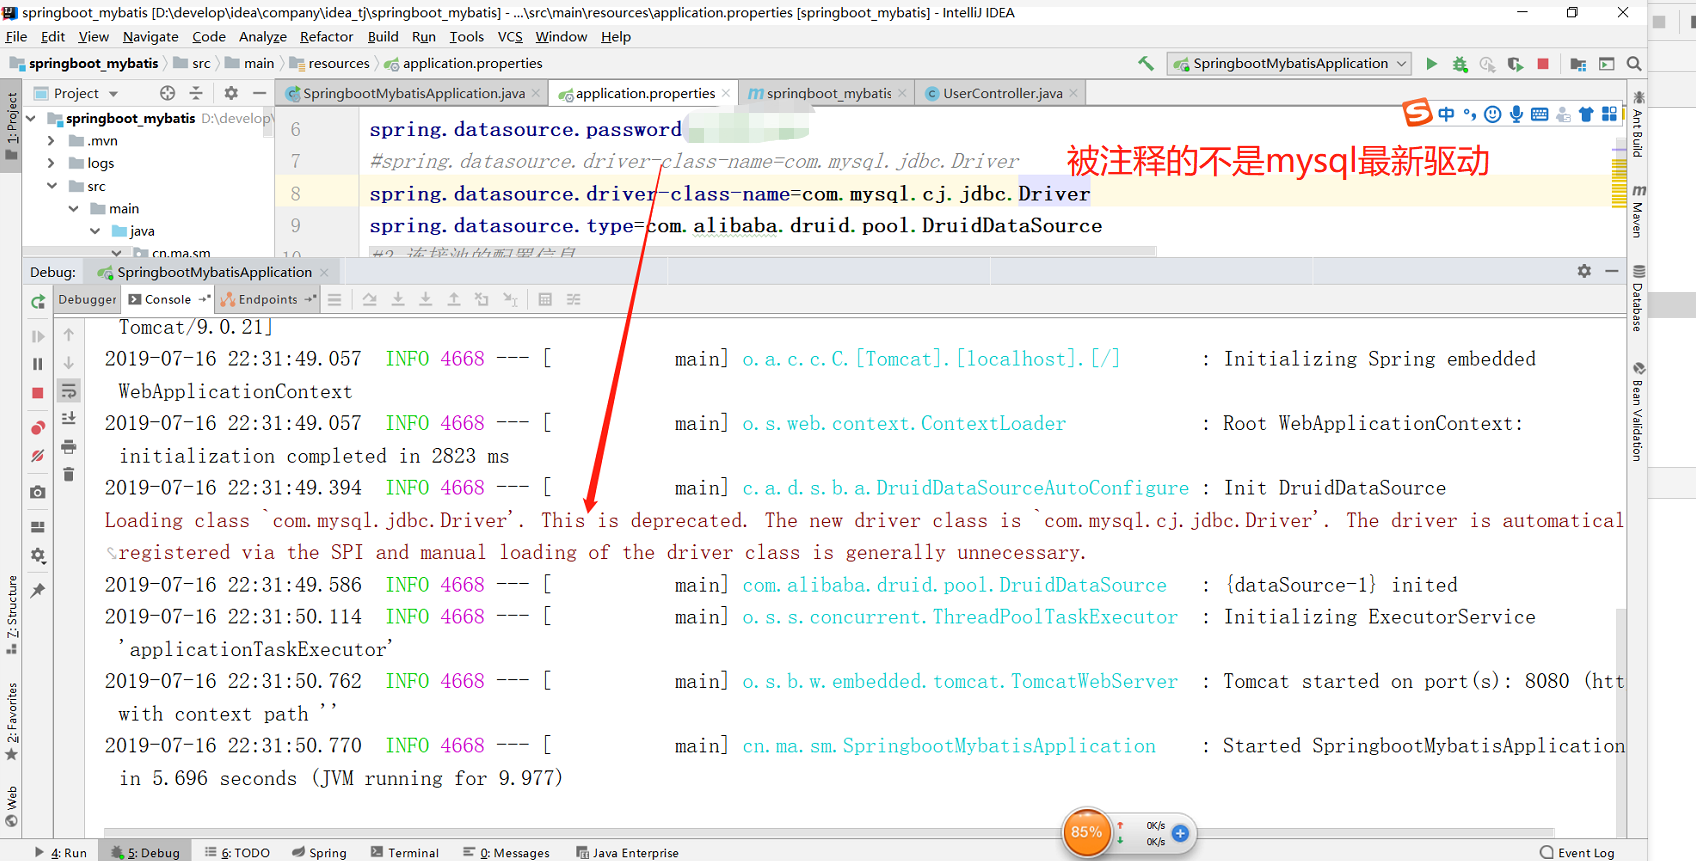Click Debug panel settings gear icon
1696x861 pixels.
coord(1584,271)
